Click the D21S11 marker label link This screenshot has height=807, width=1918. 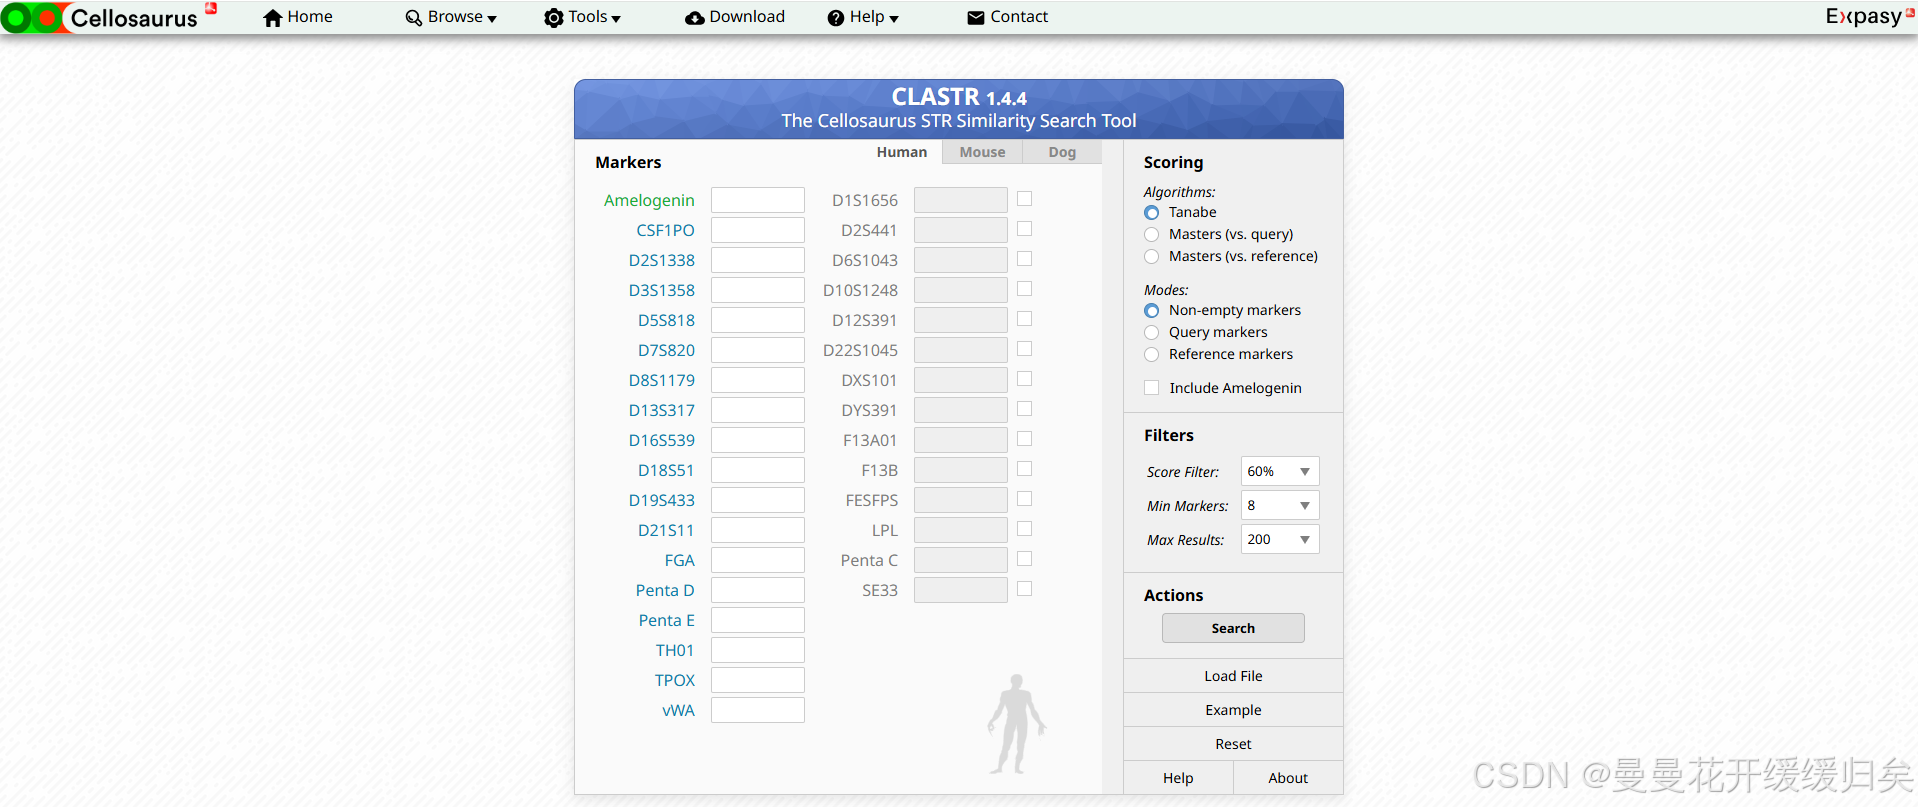666,530
